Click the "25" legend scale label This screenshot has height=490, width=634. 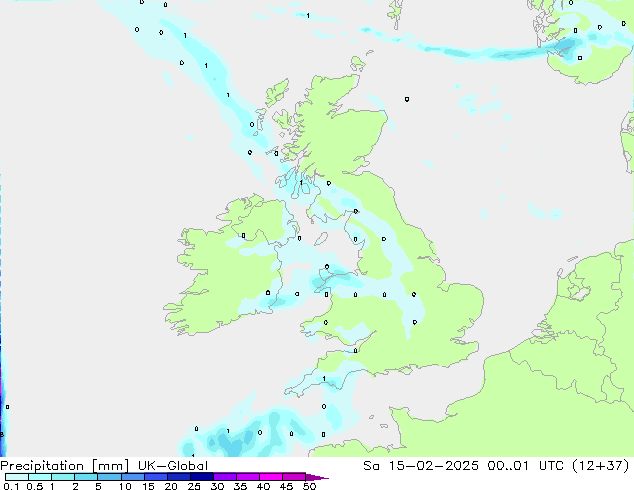pyautogui.click(x=194, y=486)
